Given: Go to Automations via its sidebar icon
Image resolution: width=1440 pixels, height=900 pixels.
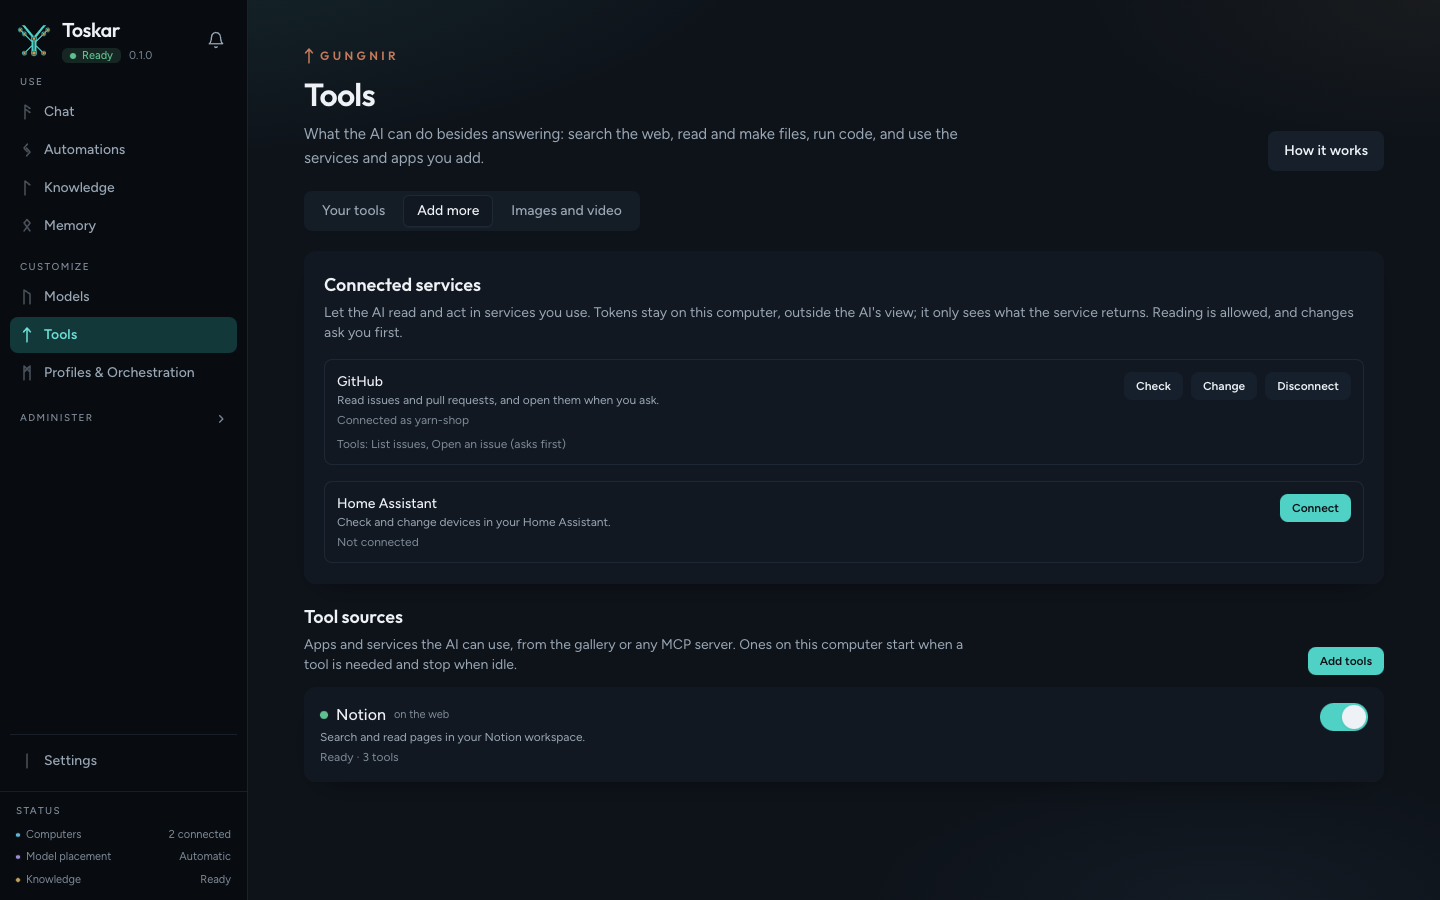Looking at the screenshot, I should point(27,150).
